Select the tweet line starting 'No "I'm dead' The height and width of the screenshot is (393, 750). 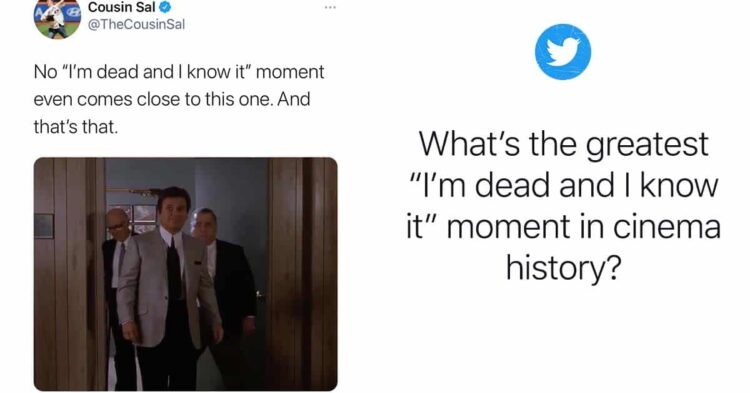pyautogui.click(x=179, y=72)
